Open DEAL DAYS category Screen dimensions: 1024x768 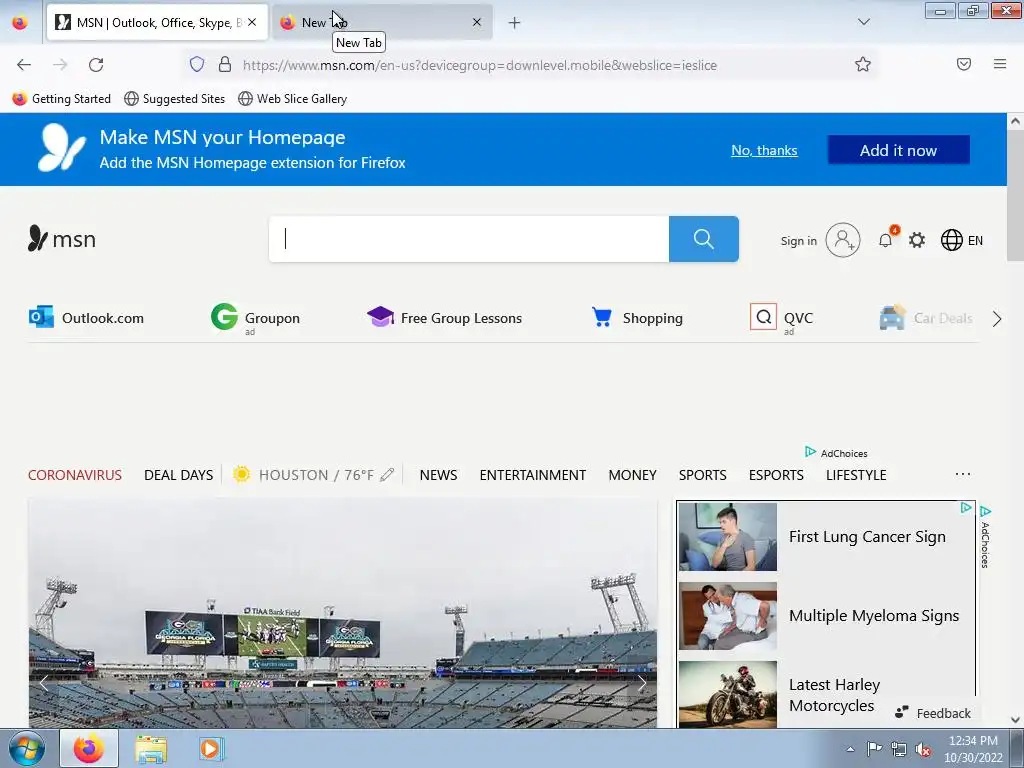point(178,475)
